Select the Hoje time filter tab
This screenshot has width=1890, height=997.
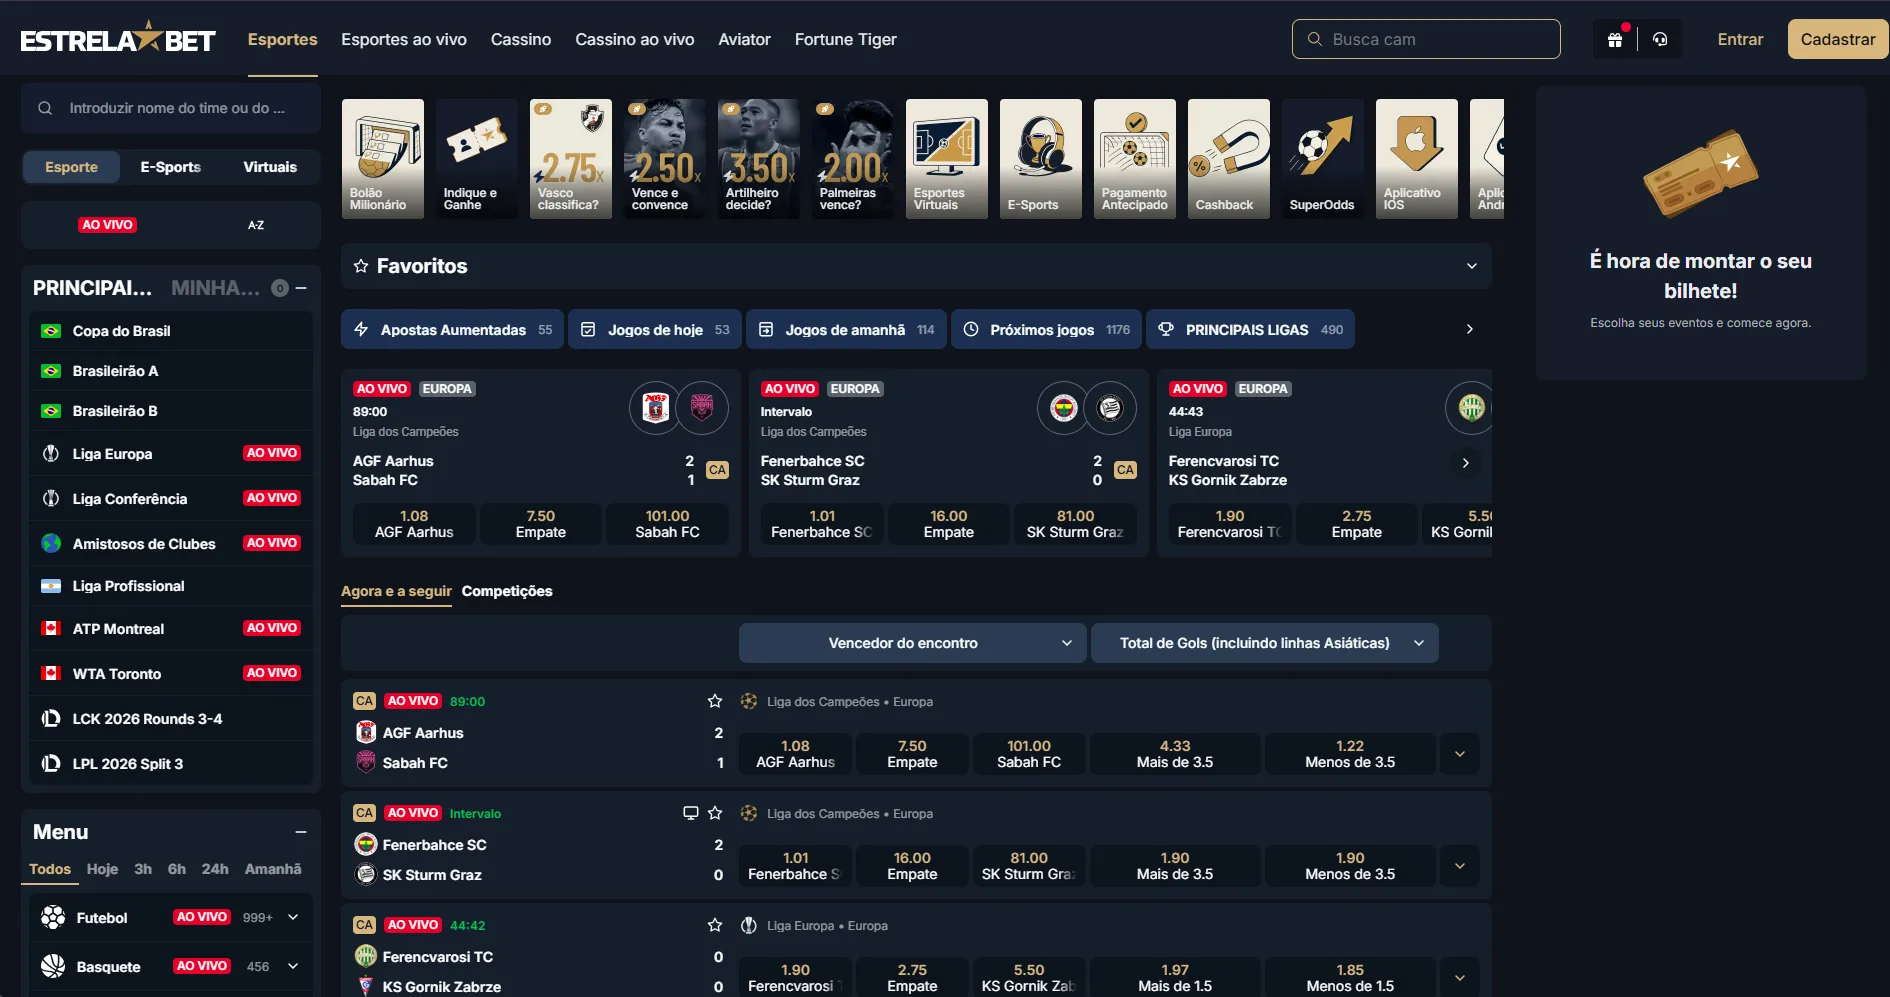tap(102, 869)
